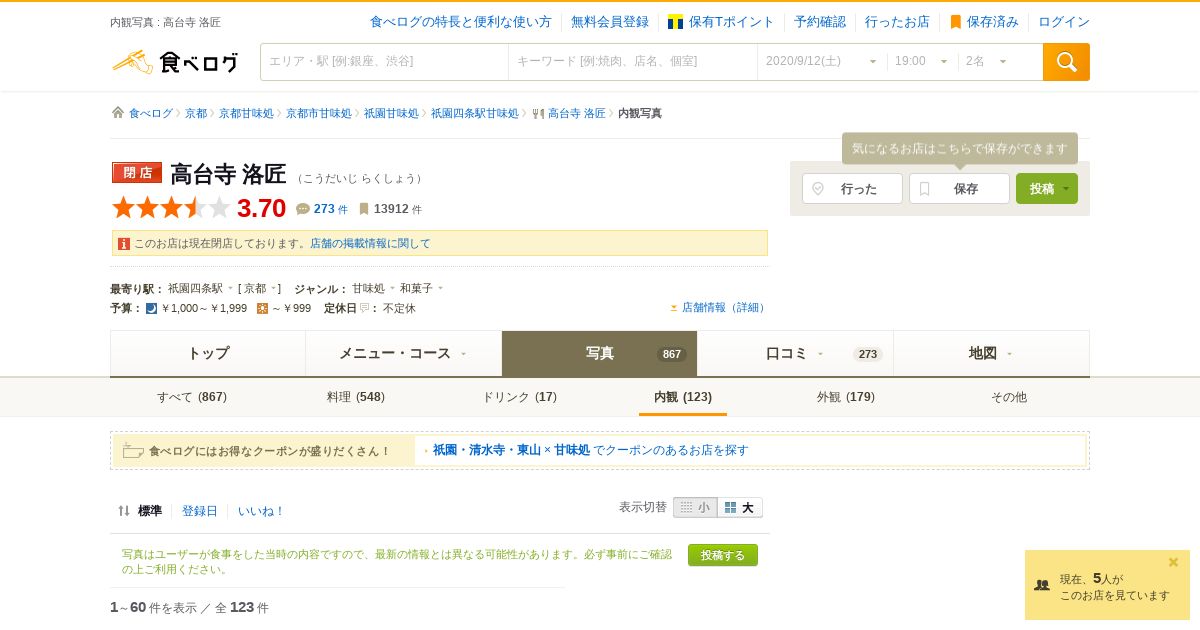The image size is (1200, 630).
Task: Click breadcrumb link 祇園四条駅甘味処
Action: click(x=475, y=114)
